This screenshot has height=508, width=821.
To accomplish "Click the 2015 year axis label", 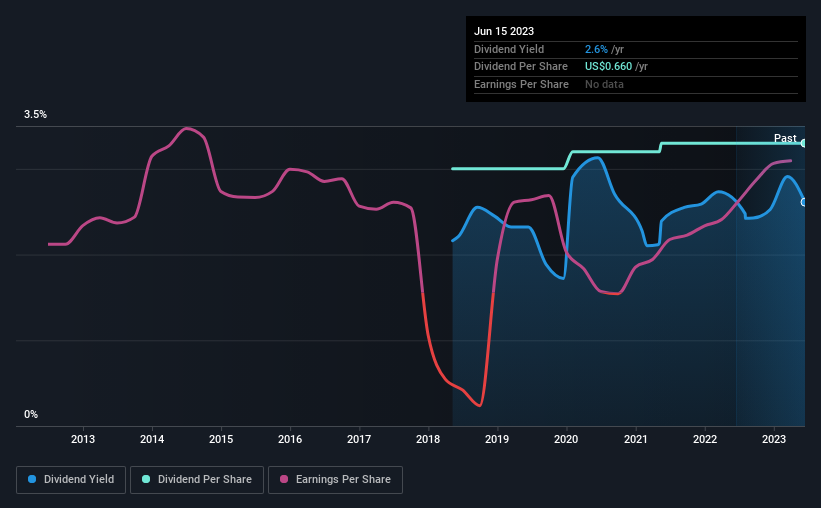I will pyautogui.click(x=221, y=439).
